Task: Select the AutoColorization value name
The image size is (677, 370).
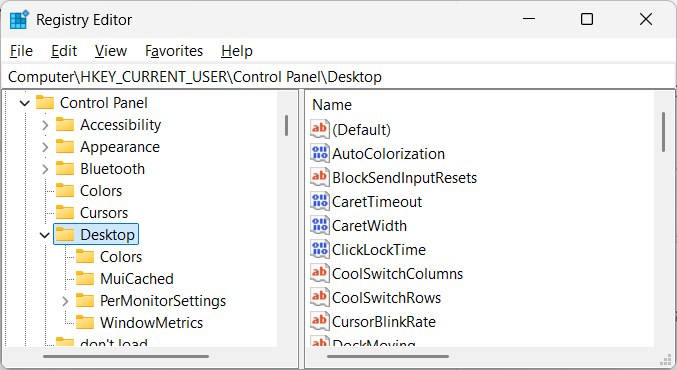Action: 389,154
